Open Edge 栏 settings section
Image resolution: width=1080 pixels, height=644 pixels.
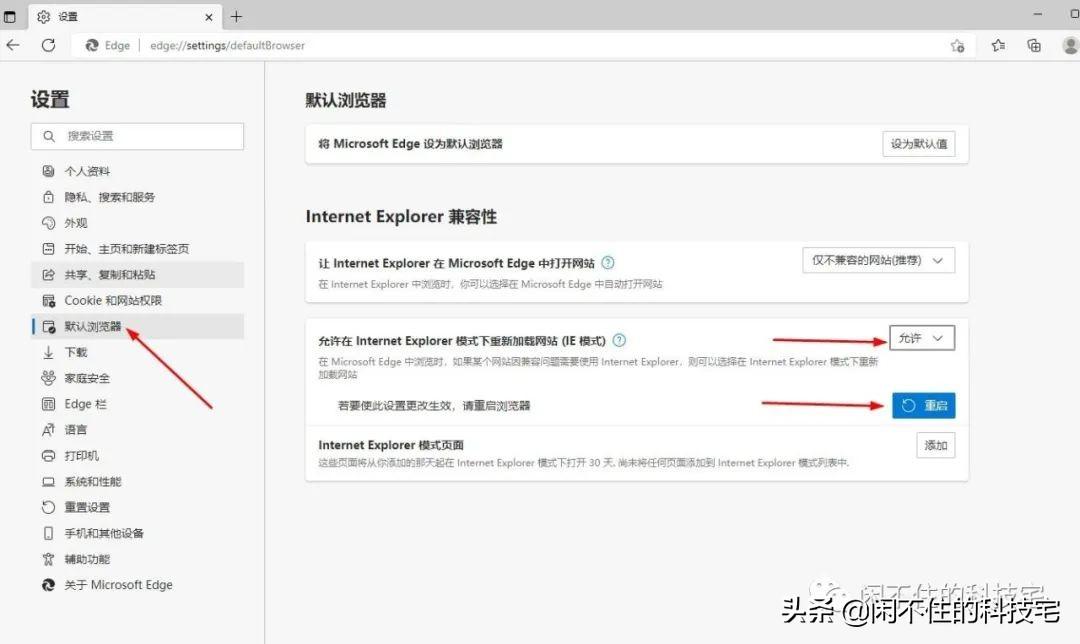[137, 404]
